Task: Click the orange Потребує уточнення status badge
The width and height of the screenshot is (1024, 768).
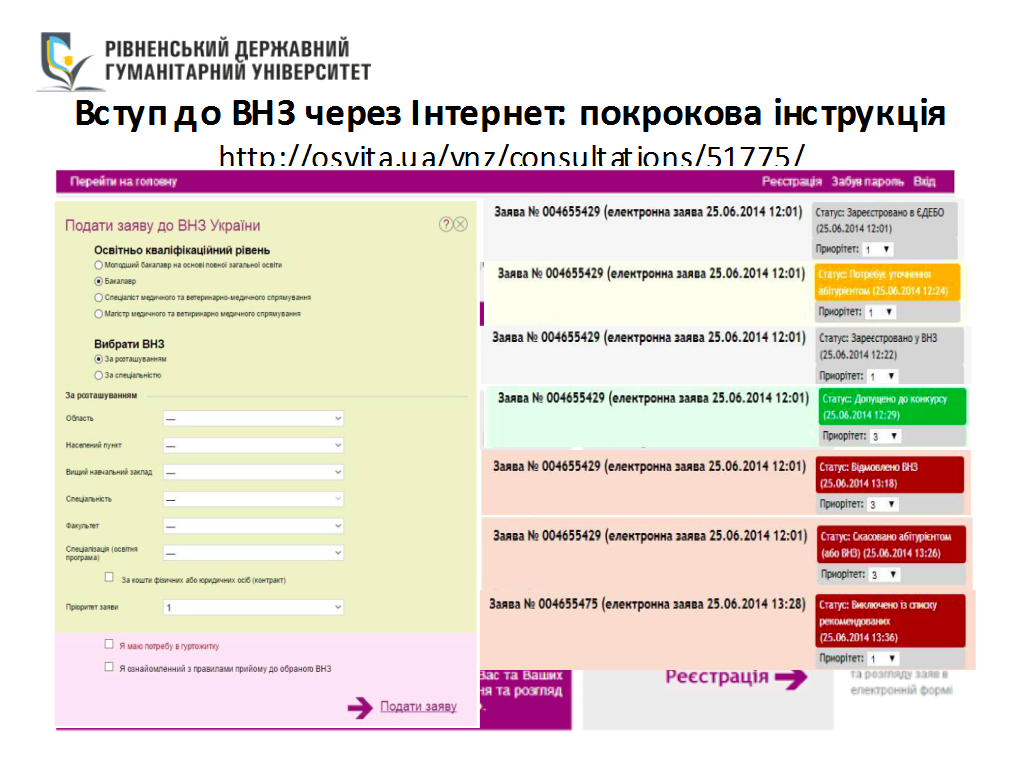Action: pos(887,282)
